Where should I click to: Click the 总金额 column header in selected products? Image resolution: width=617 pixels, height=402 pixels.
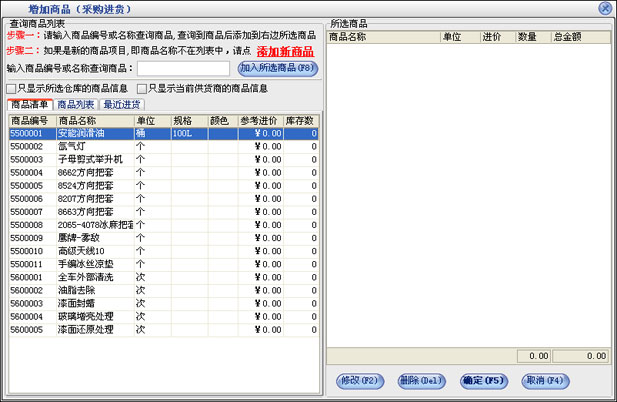tap(569, 36)
